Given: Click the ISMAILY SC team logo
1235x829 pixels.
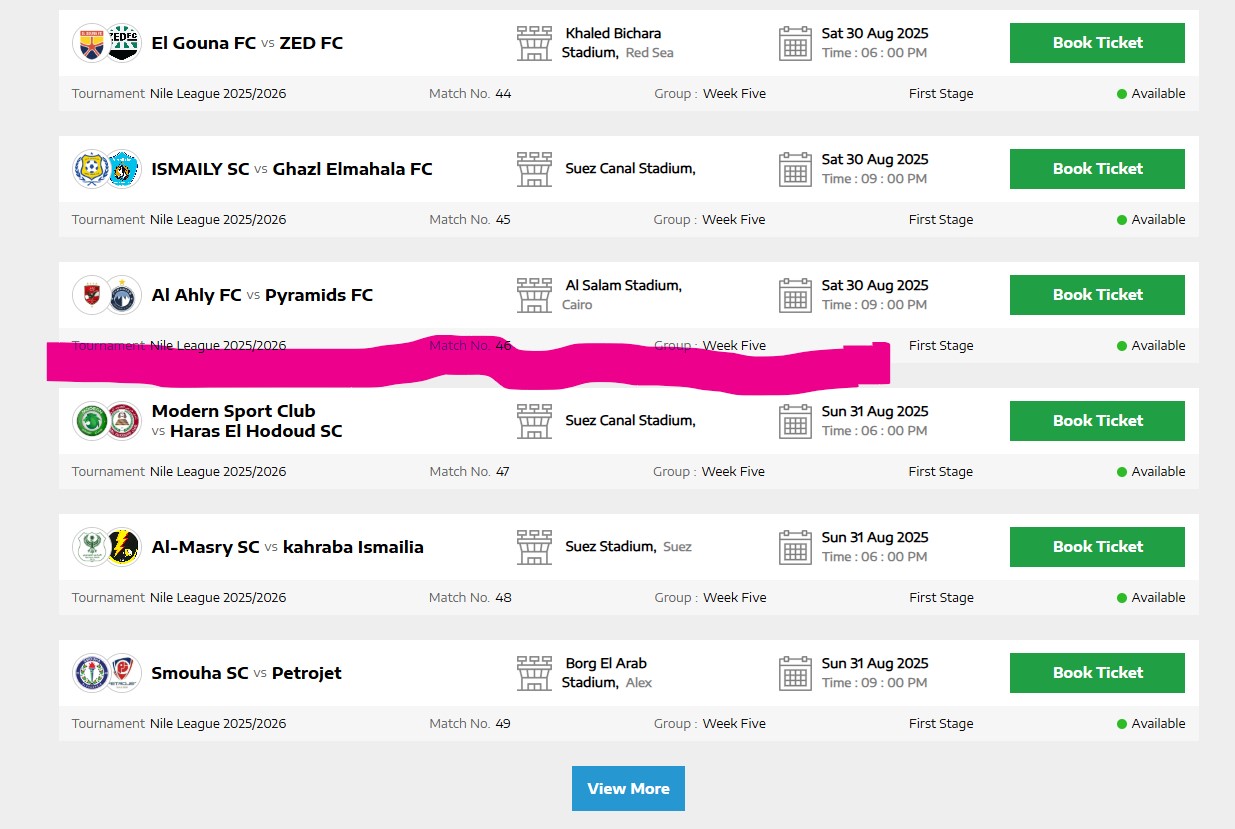Looking at the screenshot, I should 91,169.
